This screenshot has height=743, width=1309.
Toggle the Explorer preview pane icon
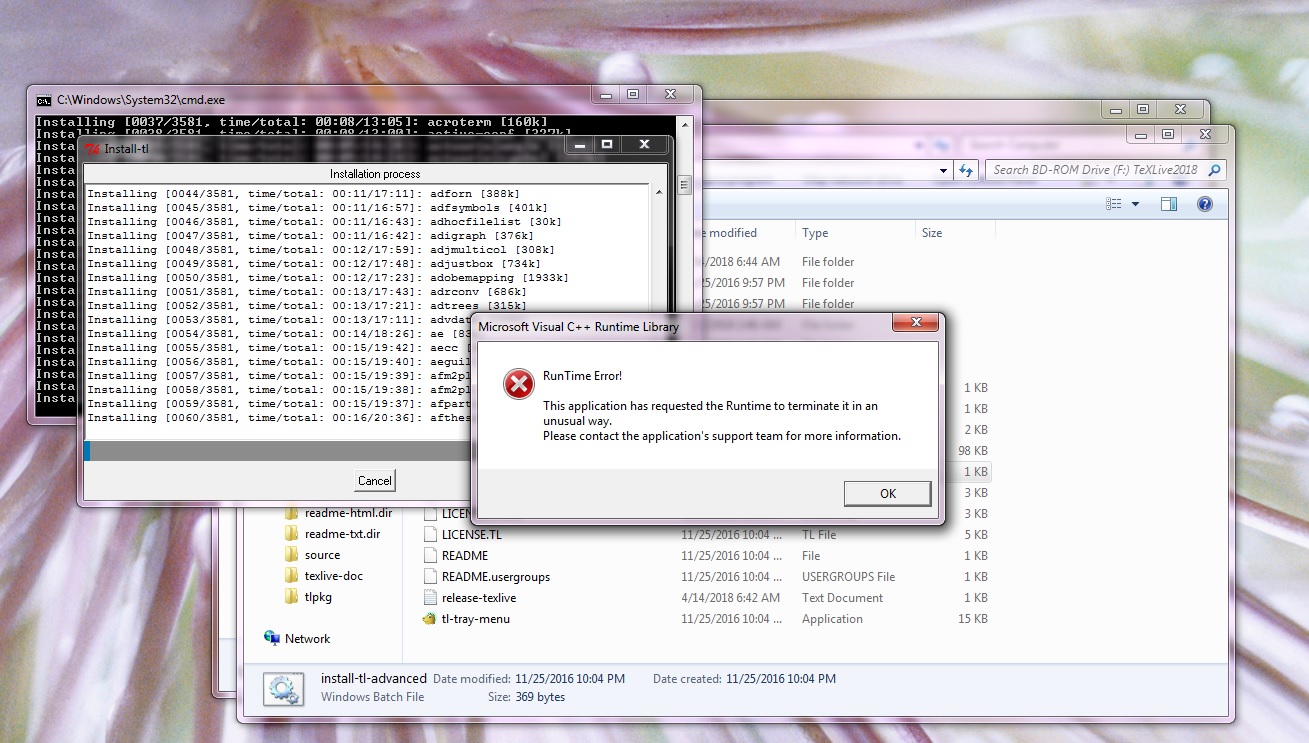(1168, 204)
